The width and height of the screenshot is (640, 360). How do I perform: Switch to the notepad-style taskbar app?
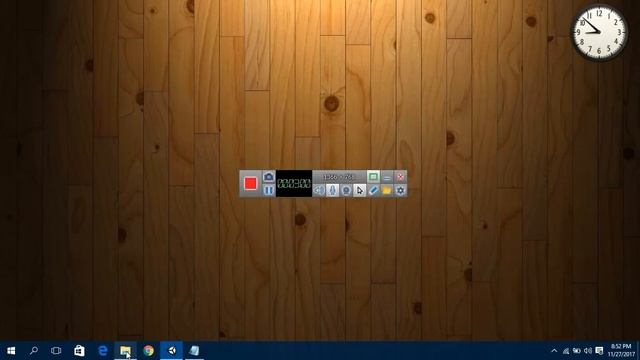pos(194,351)
